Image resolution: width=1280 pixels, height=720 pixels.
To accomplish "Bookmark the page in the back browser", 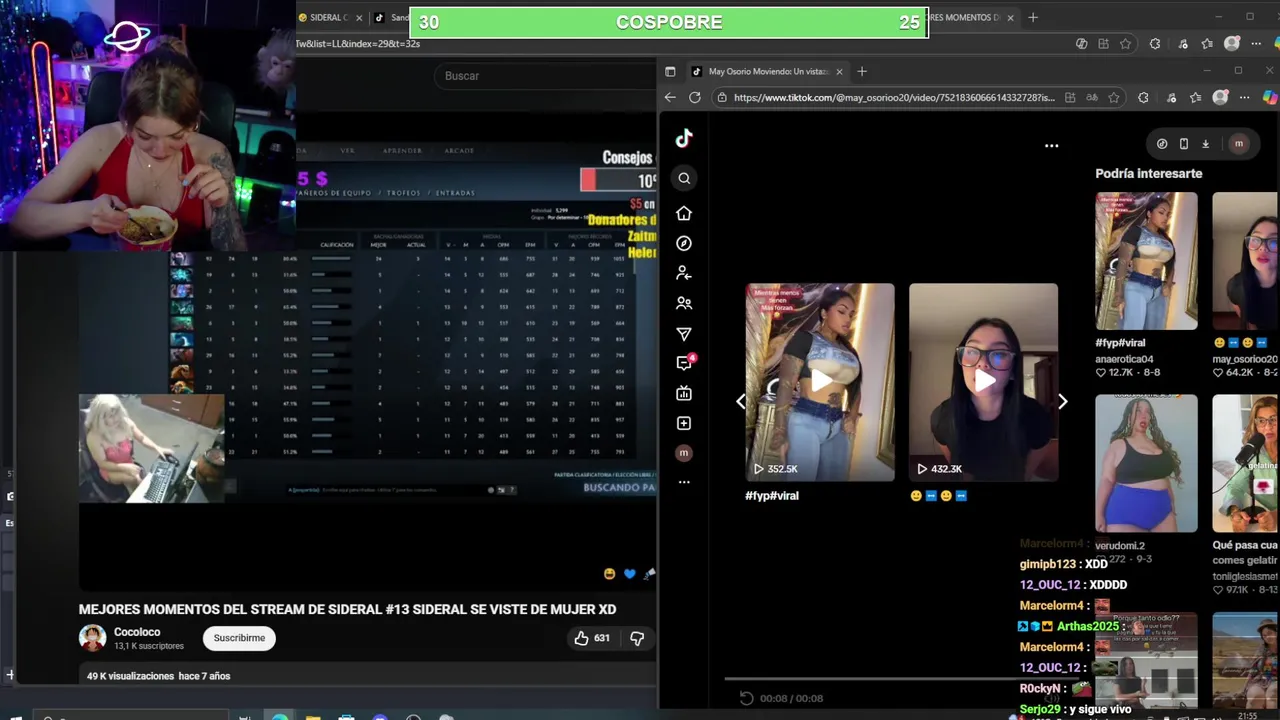I will click(x=1126, y=44).
